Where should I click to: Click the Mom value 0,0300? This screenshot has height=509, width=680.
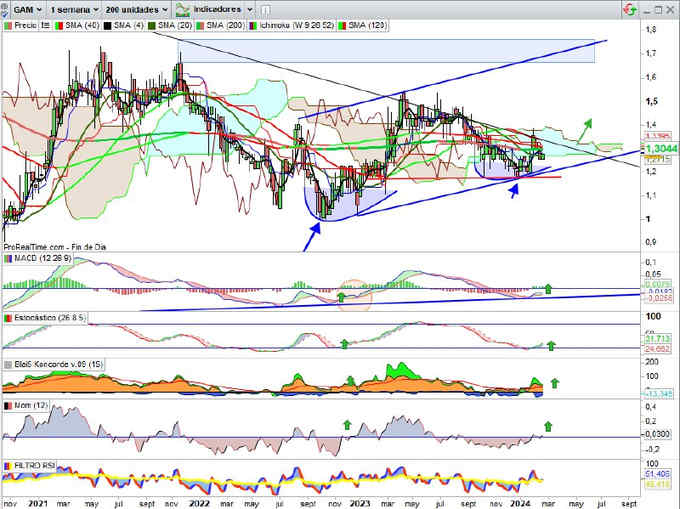coord(657,435)
